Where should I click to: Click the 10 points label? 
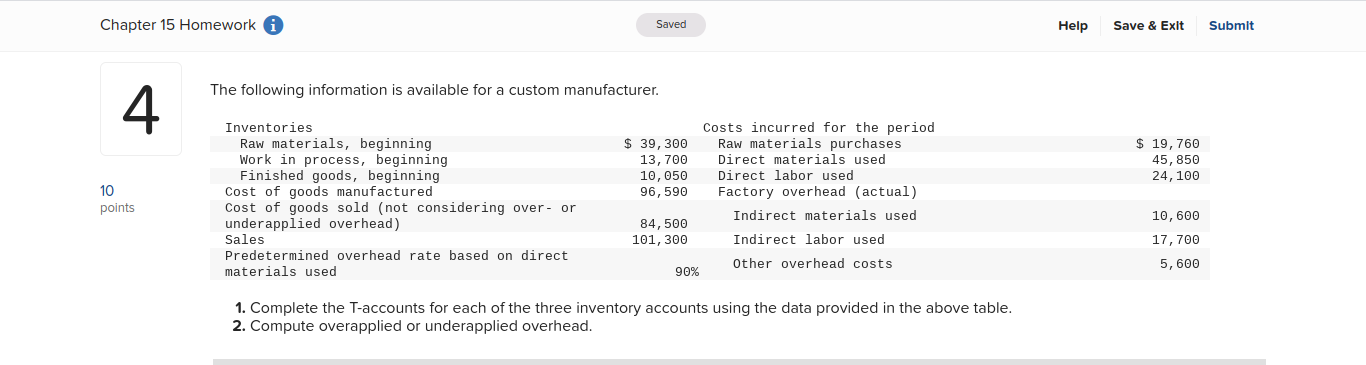pyautogui.click(x=117, y=198)
